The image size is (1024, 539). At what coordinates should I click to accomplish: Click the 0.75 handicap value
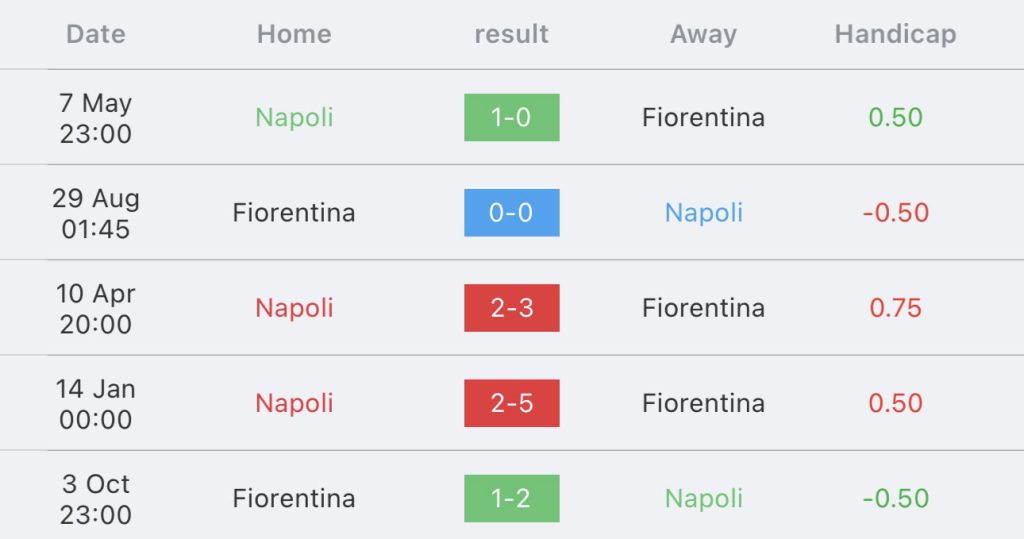pyautogui.click(x=895, y=308)
